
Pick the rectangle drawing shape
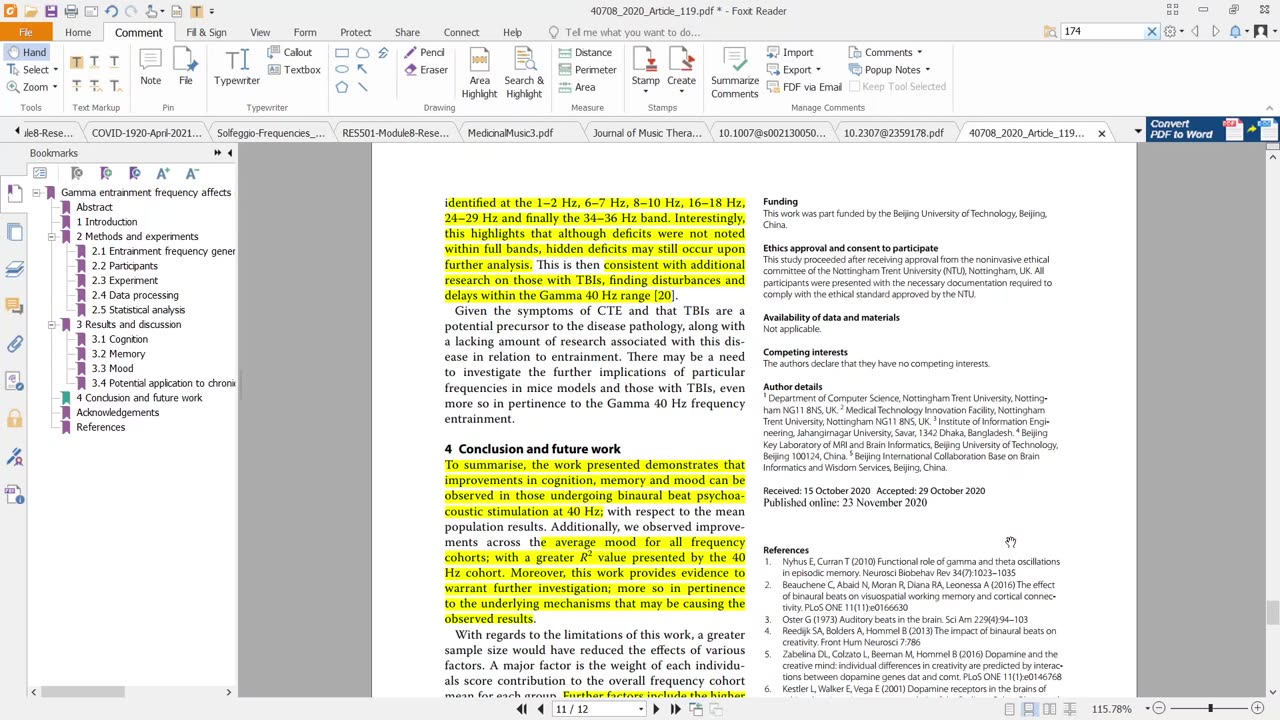pyautogui.click(x=342, y=52)
